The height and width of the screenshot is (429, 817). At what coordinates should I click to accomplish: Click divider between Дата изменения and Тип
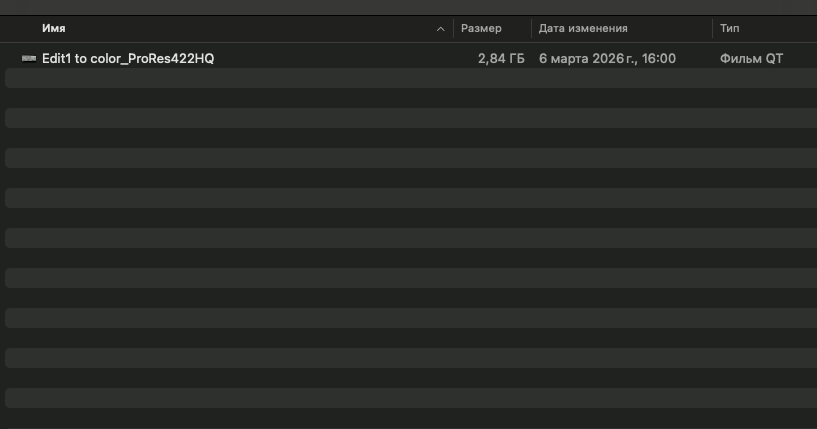point(712,29)
